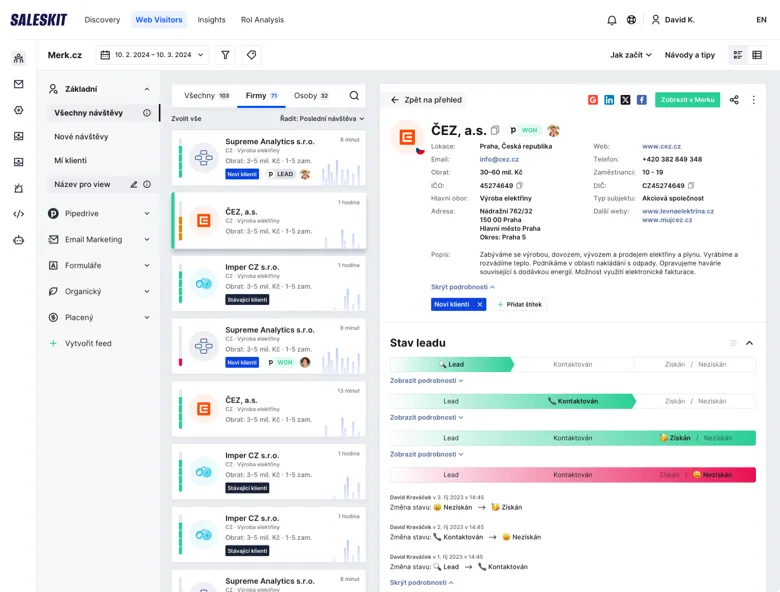
Task: Click the filter funnel icon
Action: pos(225,55)
